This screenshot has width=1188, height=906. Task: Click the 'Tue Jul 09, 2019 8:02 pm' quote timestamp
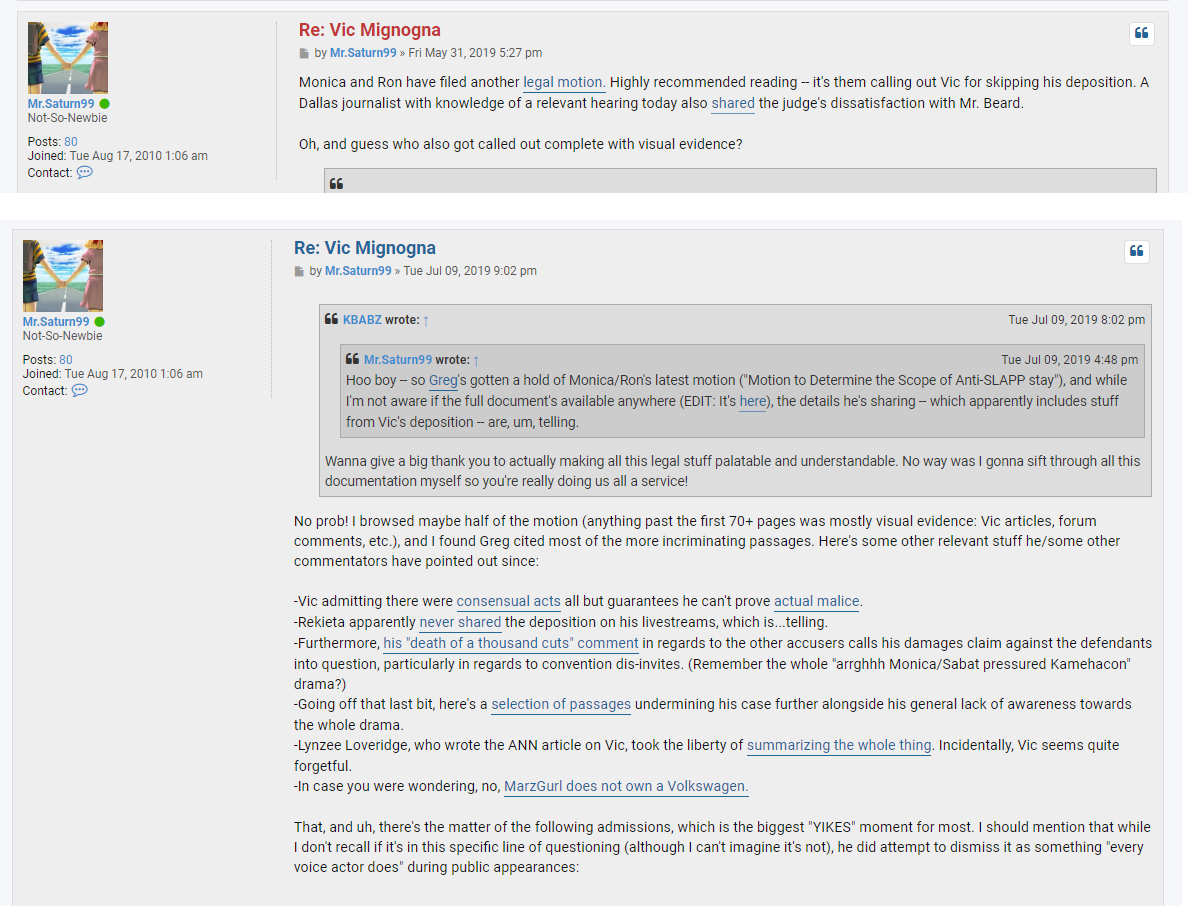pos(1077,320)
